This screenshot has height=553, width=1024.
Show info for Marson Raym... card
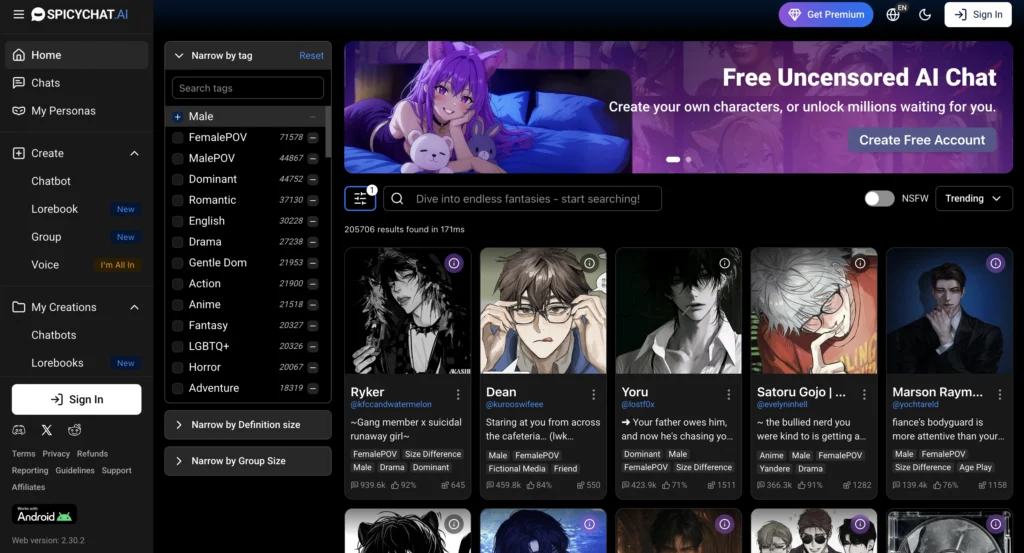click(995, 263)
